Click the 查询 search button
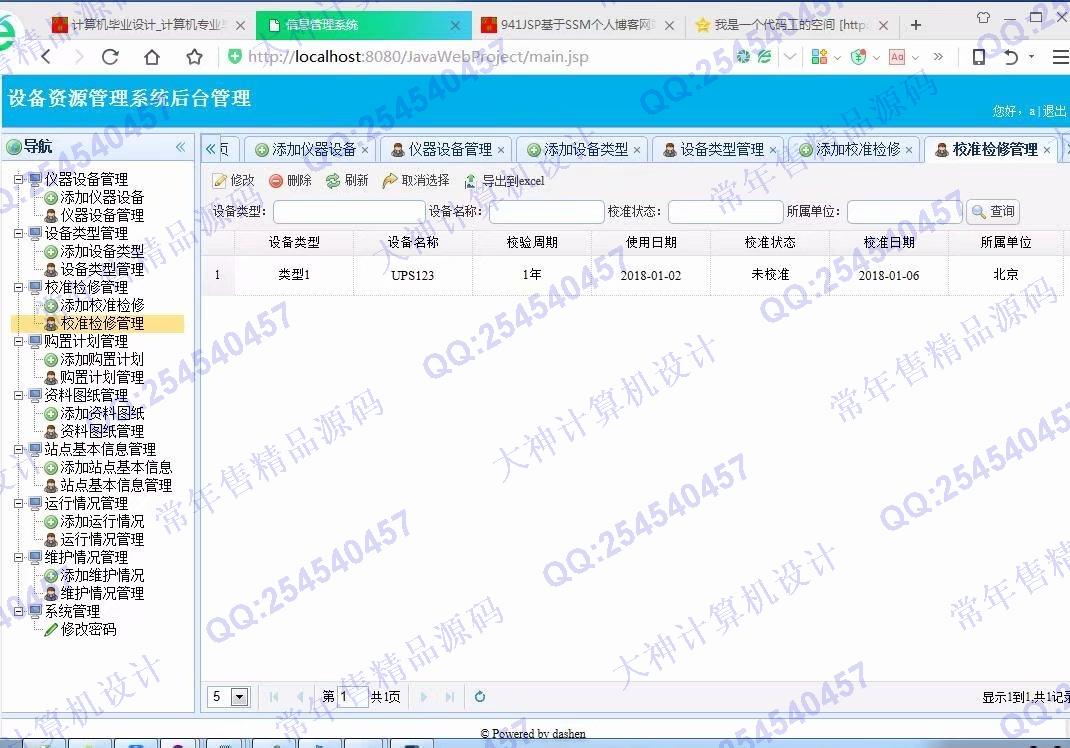Image resolution: width=1070 pixels, height=748 pixels. click(993, 212)
